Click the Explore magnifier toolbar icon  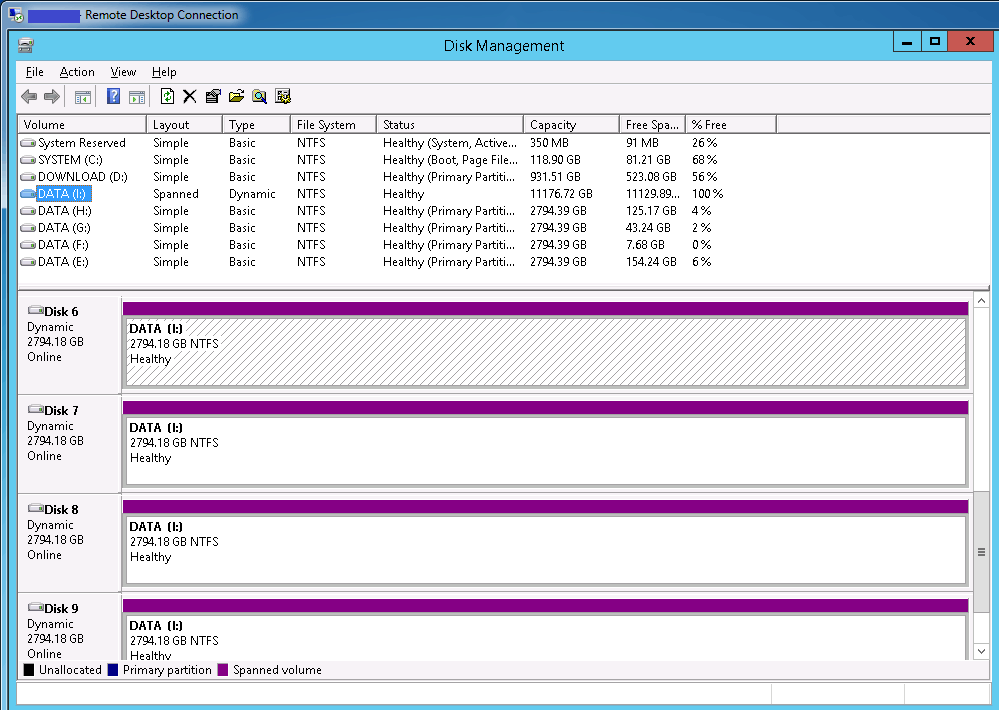point(260,96)
